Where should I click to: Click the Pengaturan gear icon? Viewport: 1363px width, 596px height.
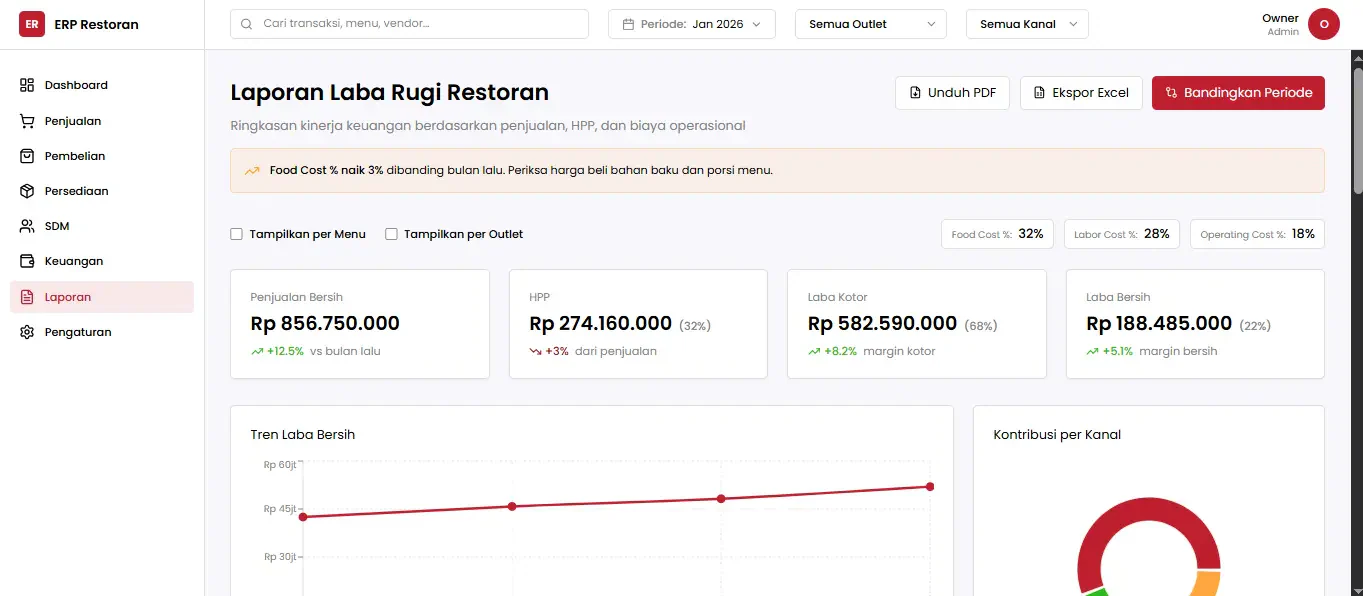click(27, 332)
